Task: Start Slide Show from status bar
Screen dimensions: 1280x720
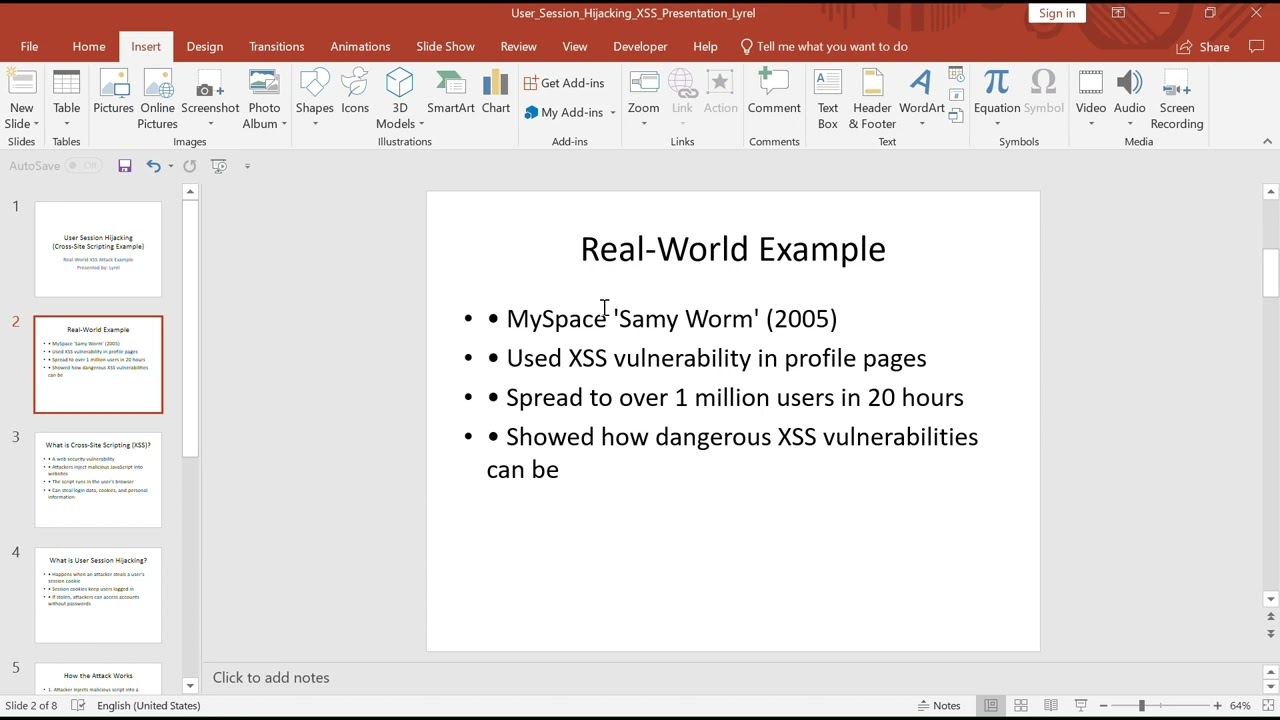Action: point(1081,706)
